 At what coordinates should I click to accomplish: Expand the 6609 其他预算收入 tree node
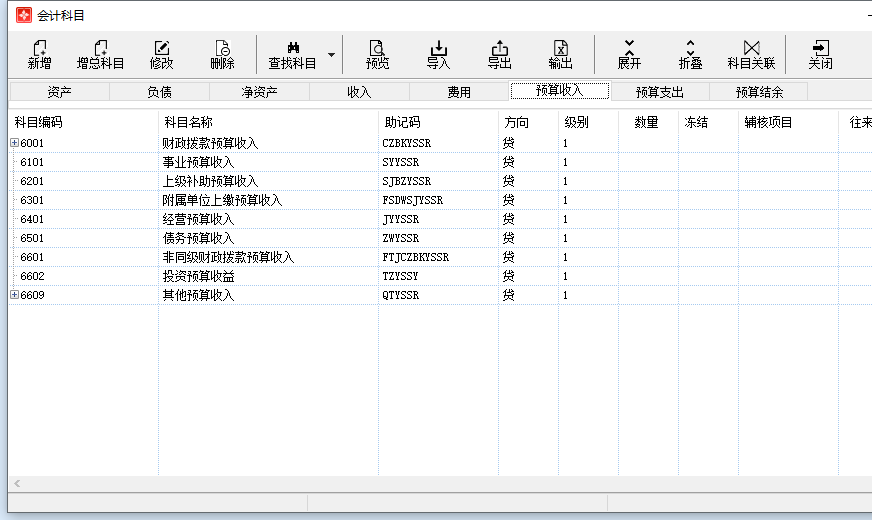[x=14, y=295]
